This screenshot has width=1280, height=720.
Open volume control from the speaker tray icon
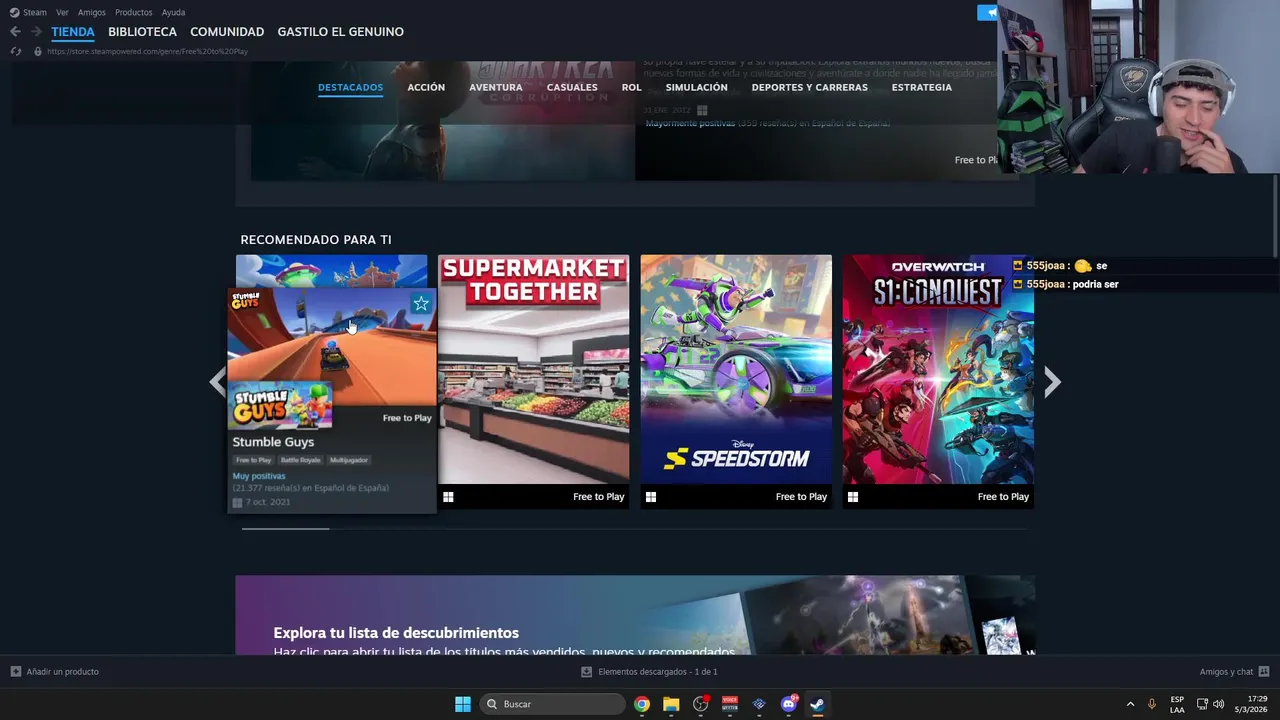pyautogui.click(x=1218, y=704)
